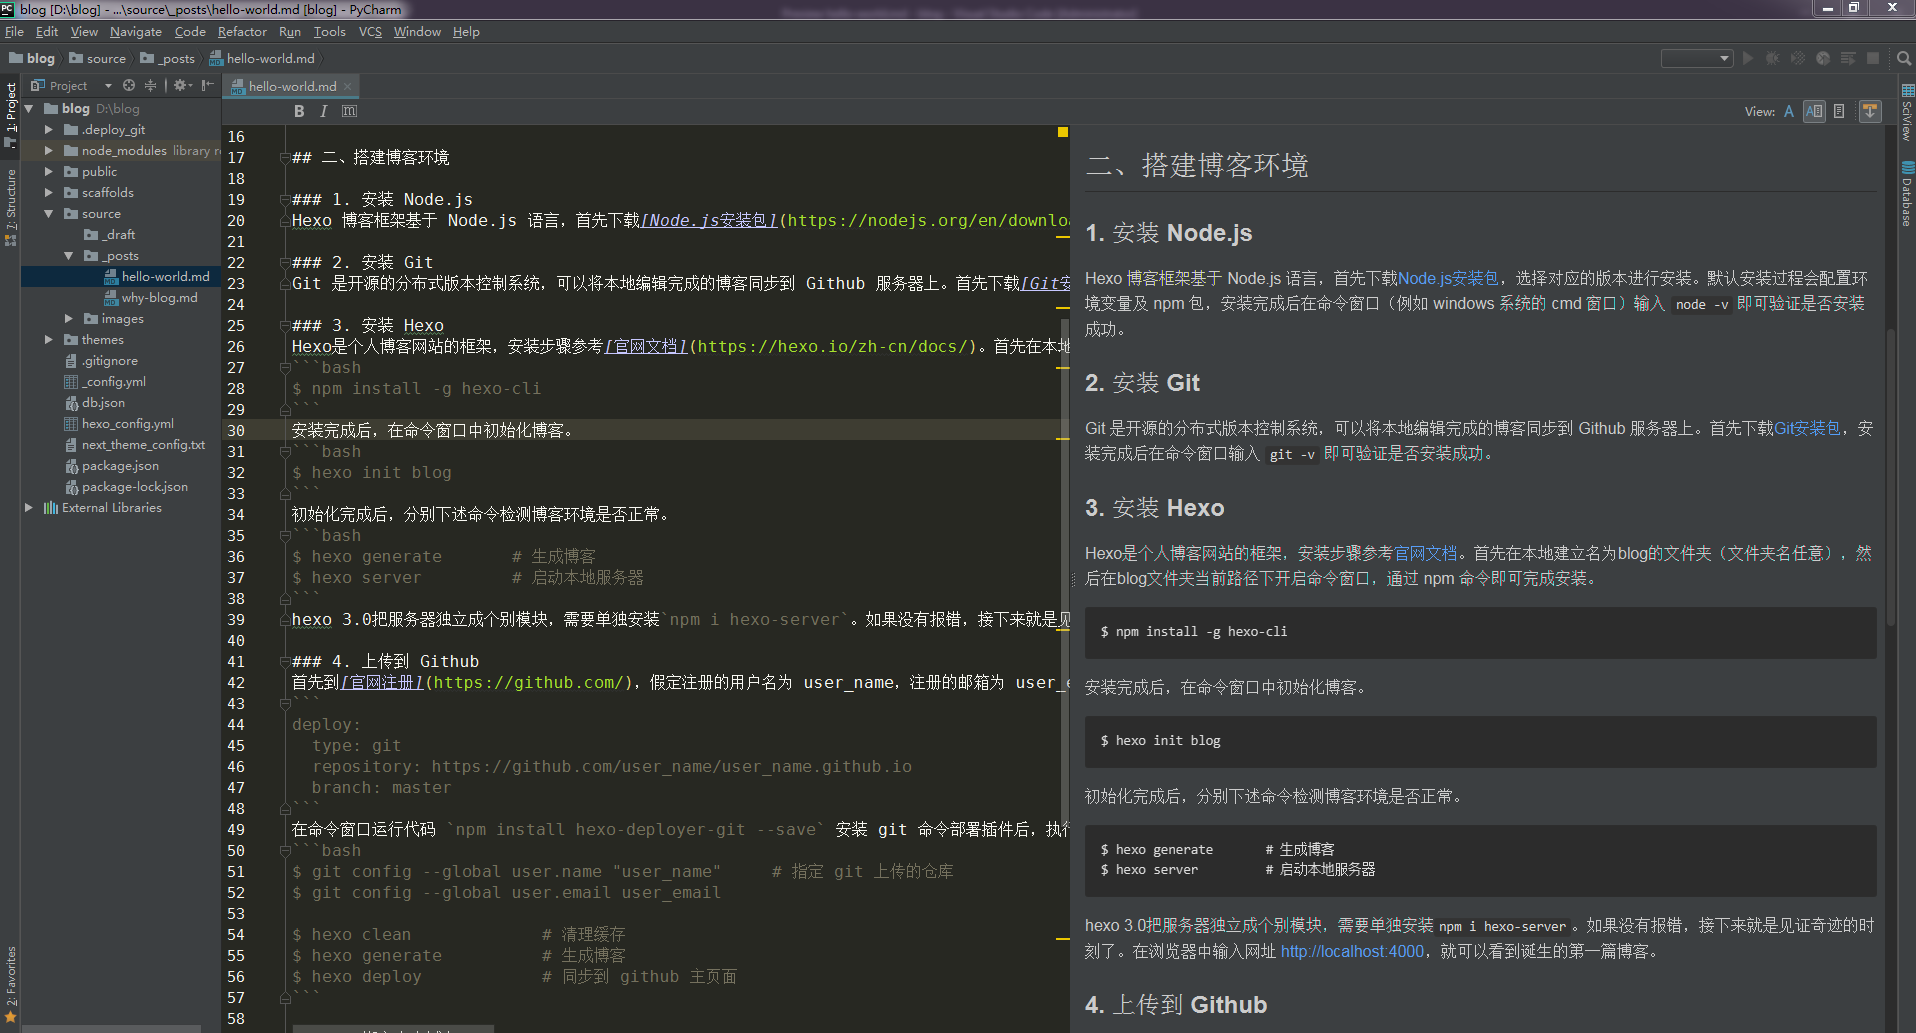
Task: Click line 30 text in editor
Action: point(432,430)
